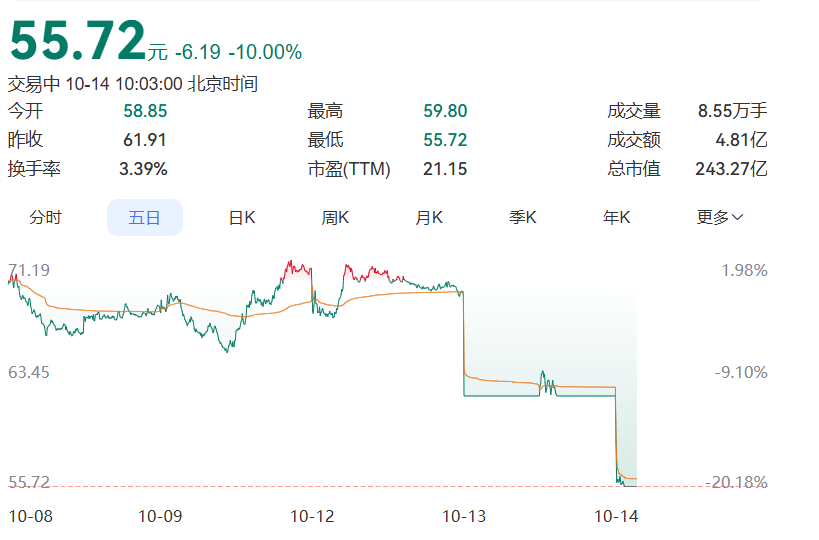Click the current price 55.72 headline

click(78, 40)
